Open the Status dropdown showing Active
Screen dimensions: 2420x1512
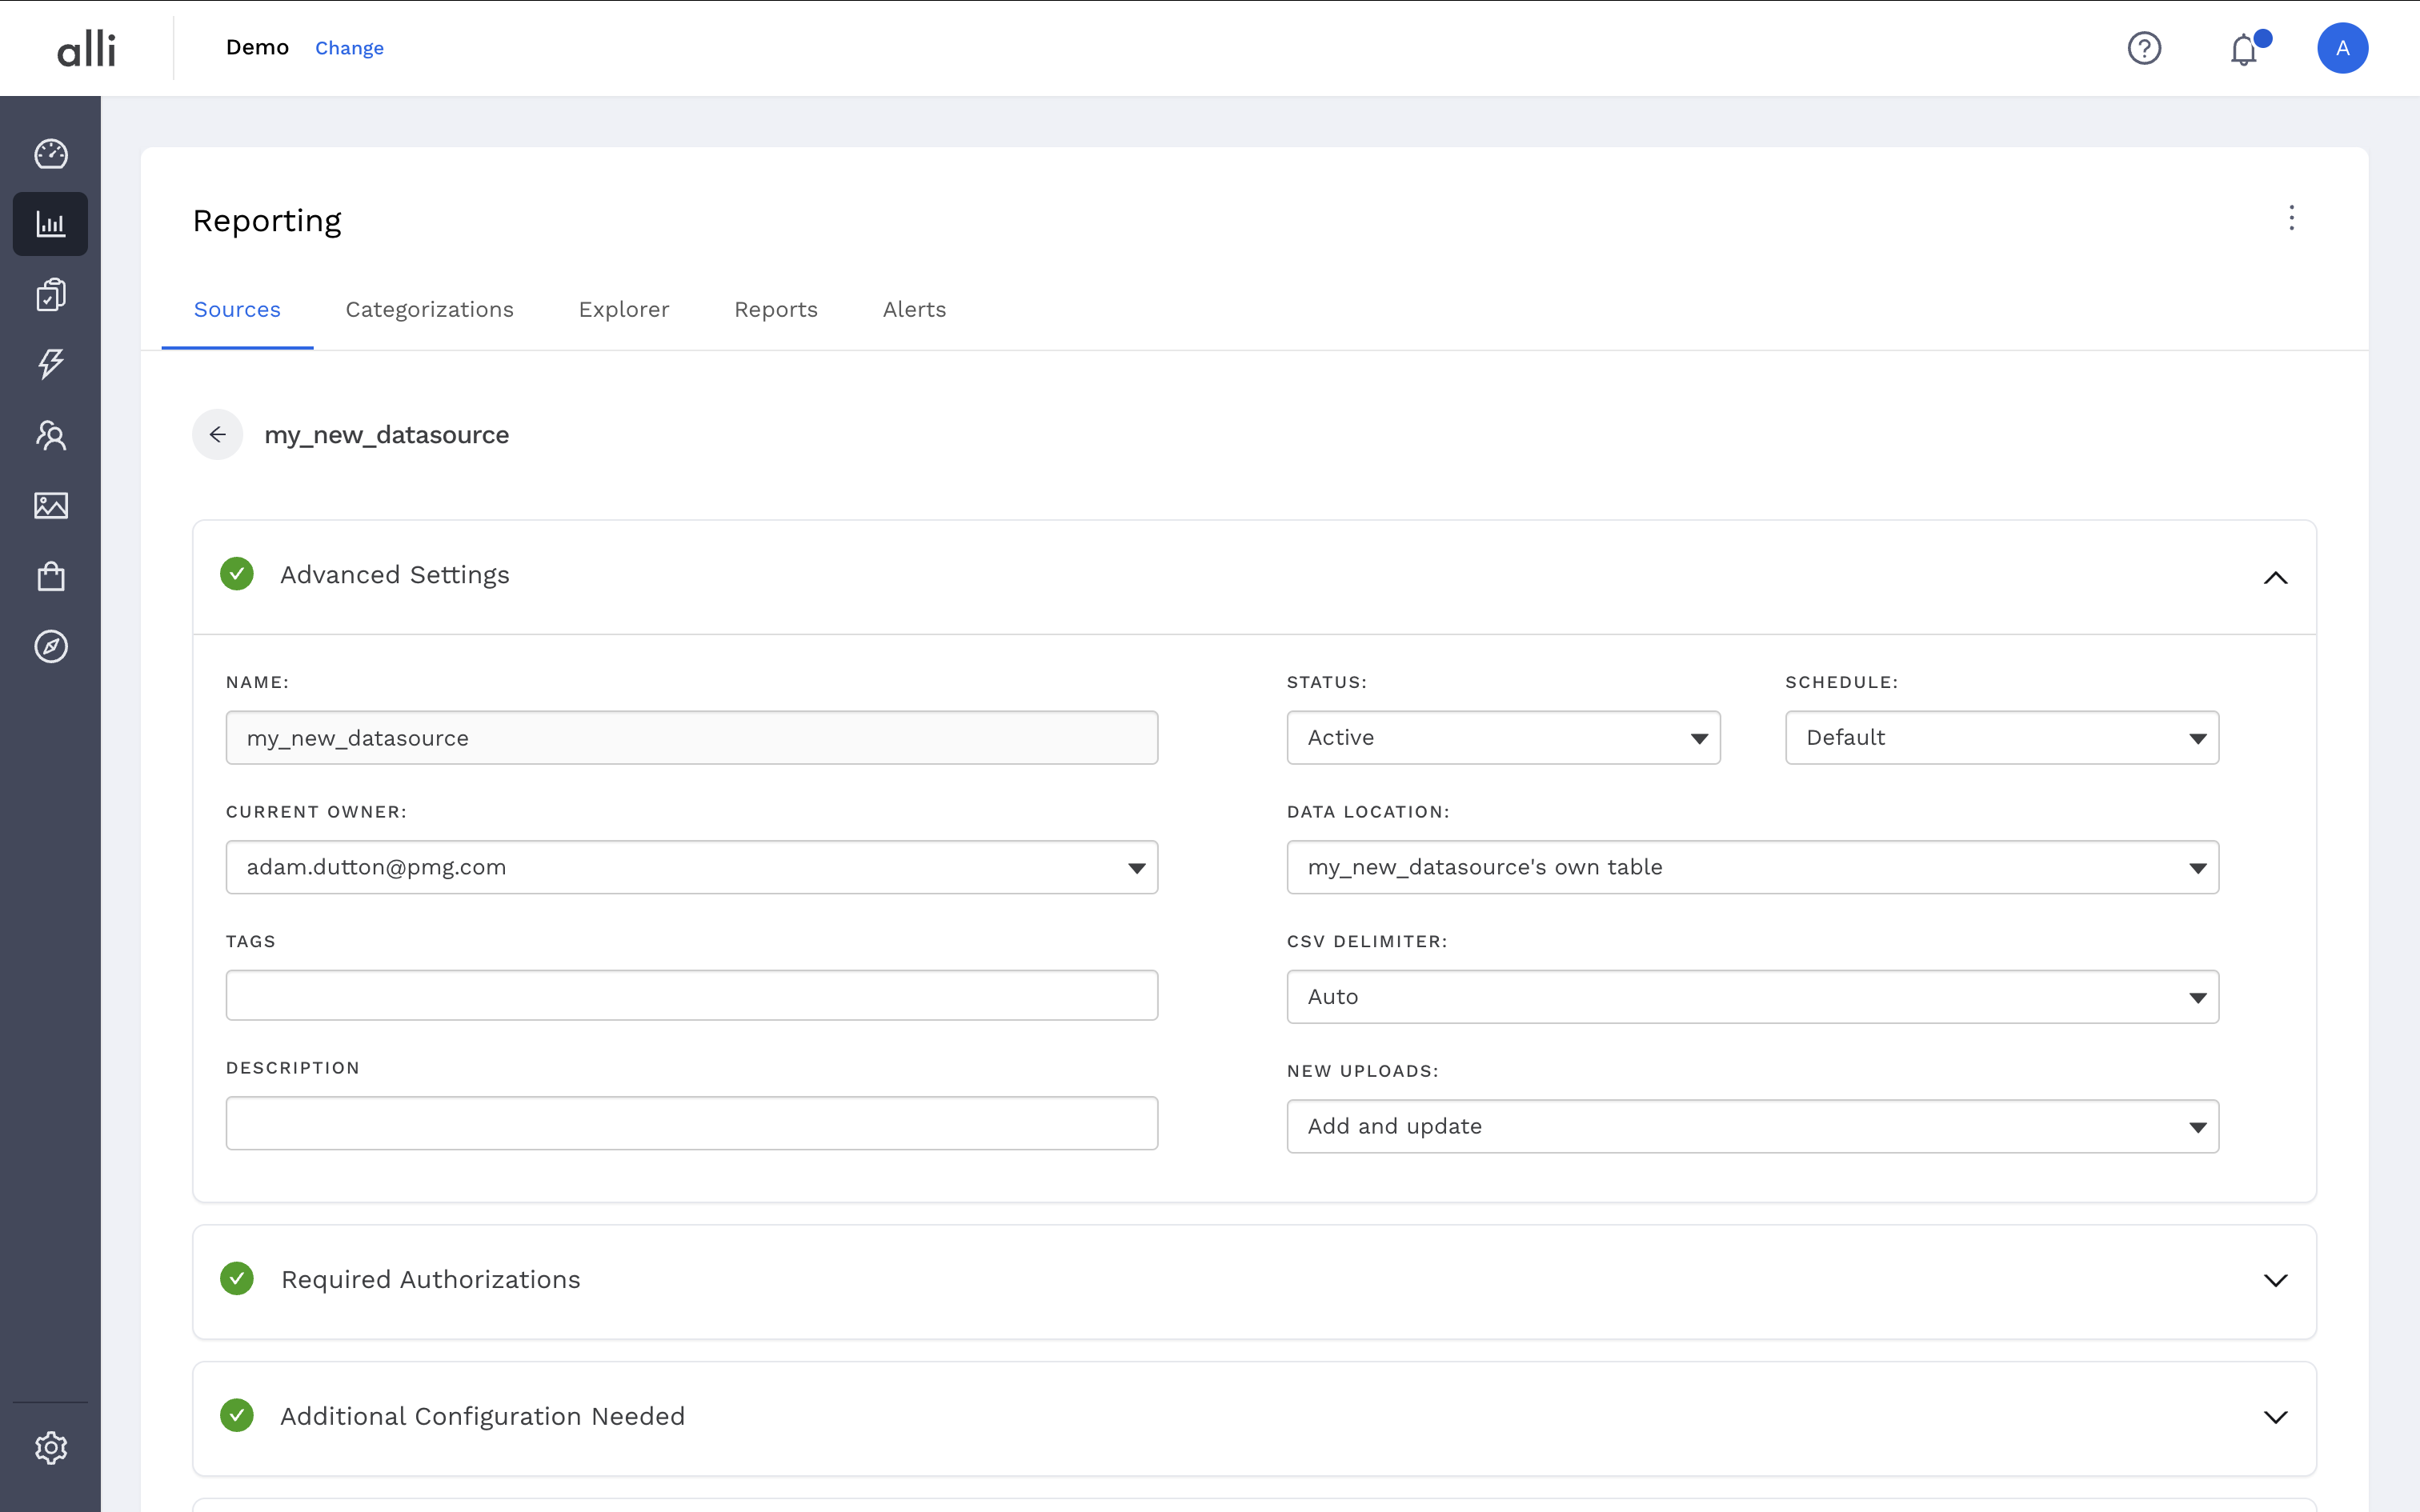(1502, 738)
